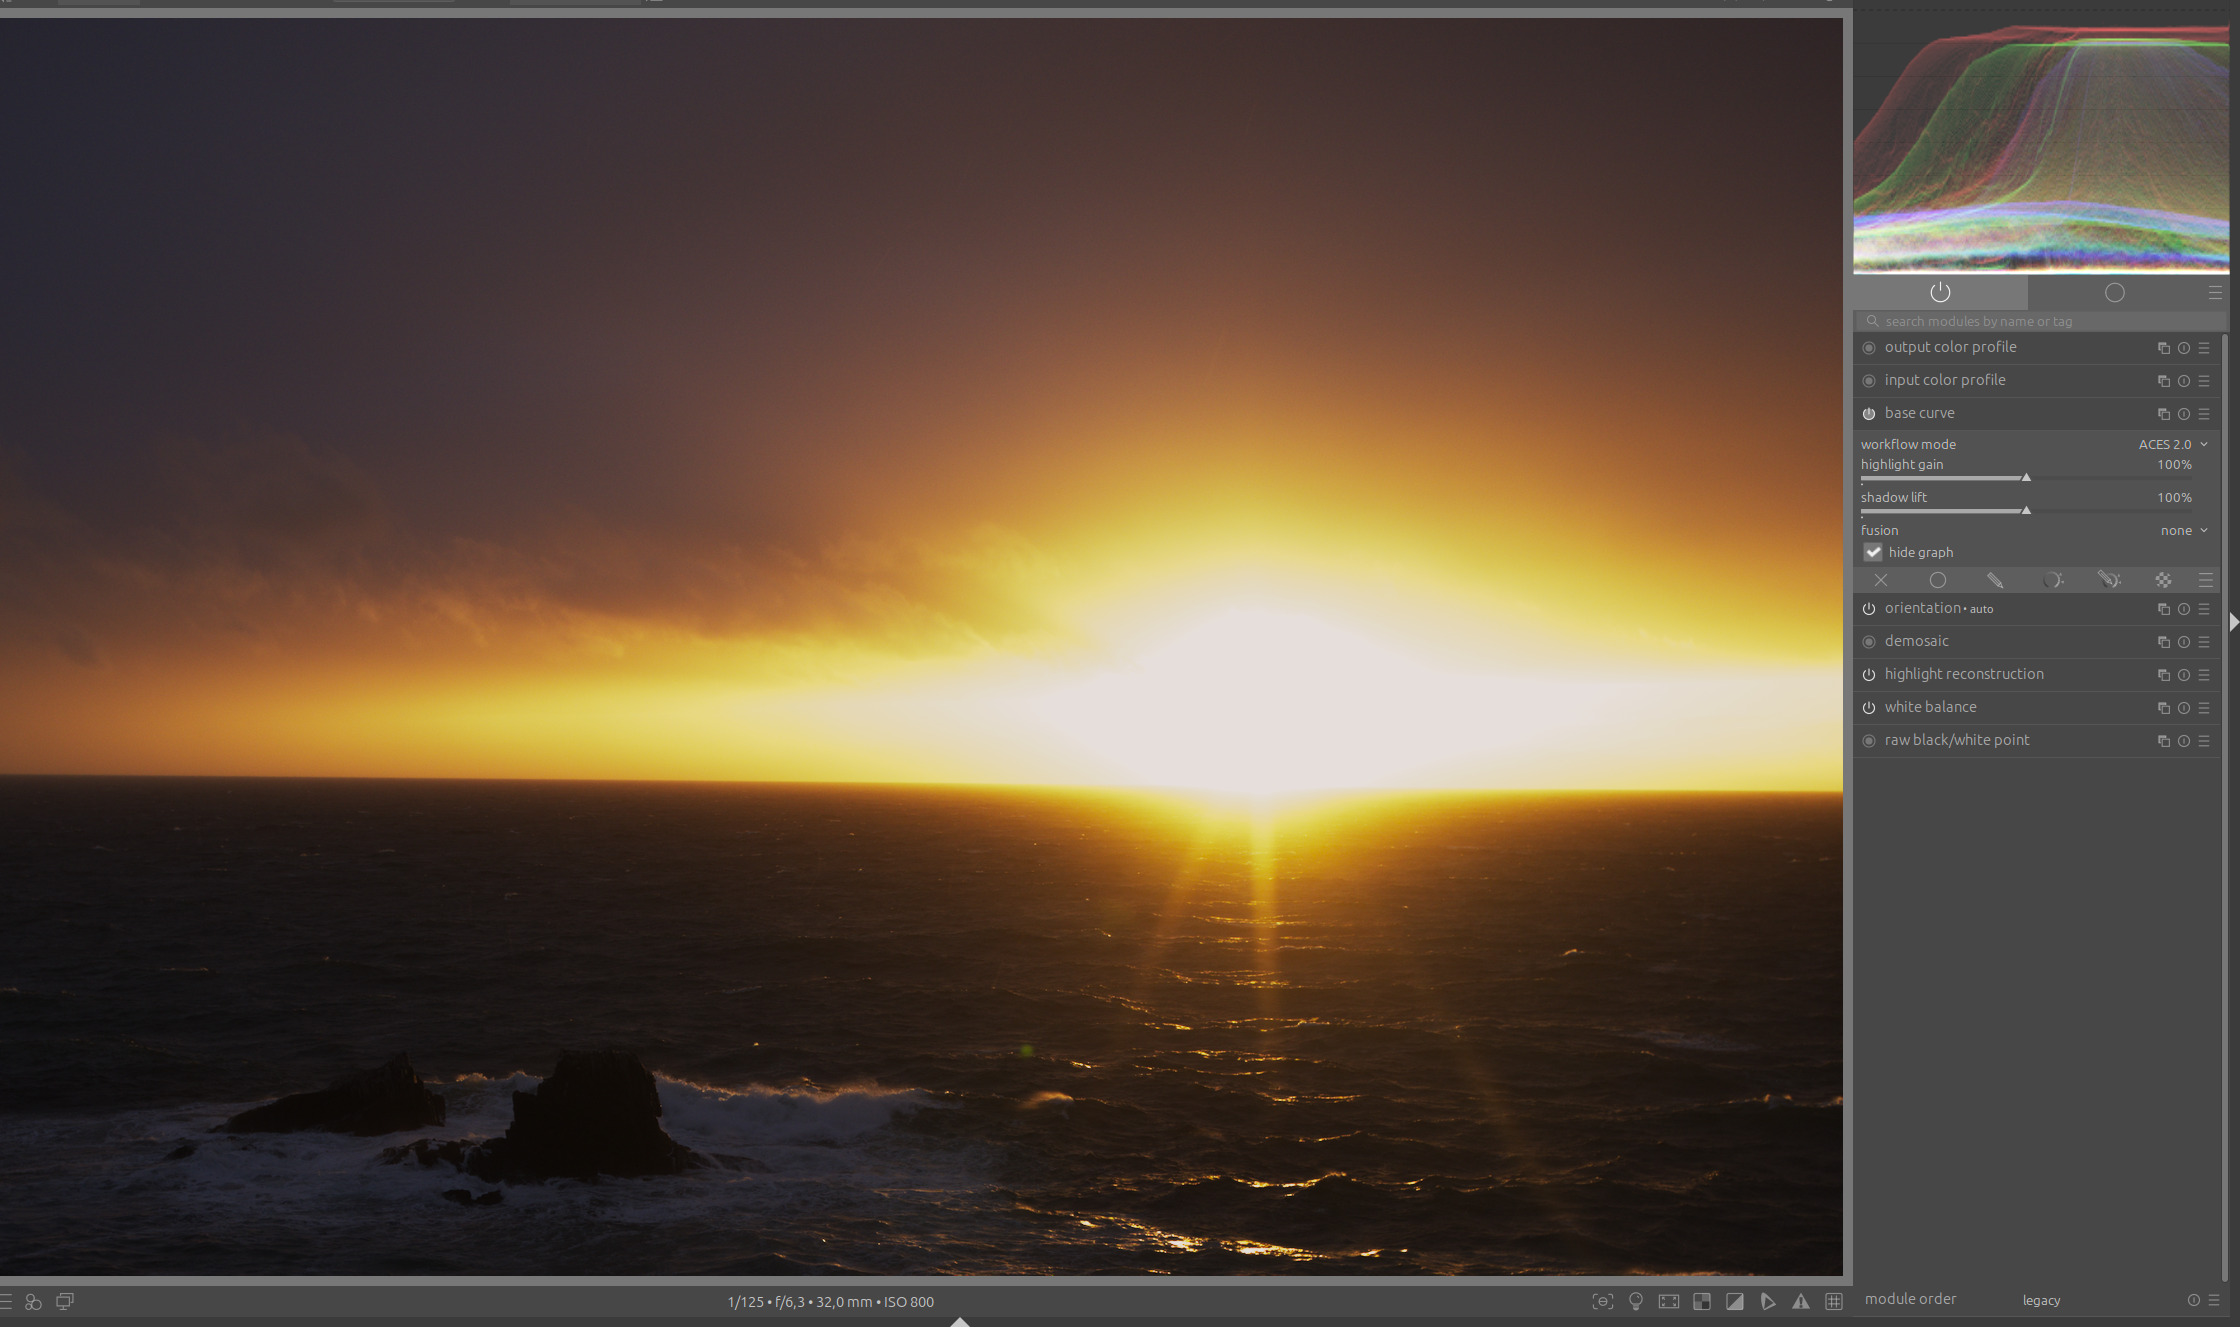Toggle guides grid overlay icon

point(1834,1301)
